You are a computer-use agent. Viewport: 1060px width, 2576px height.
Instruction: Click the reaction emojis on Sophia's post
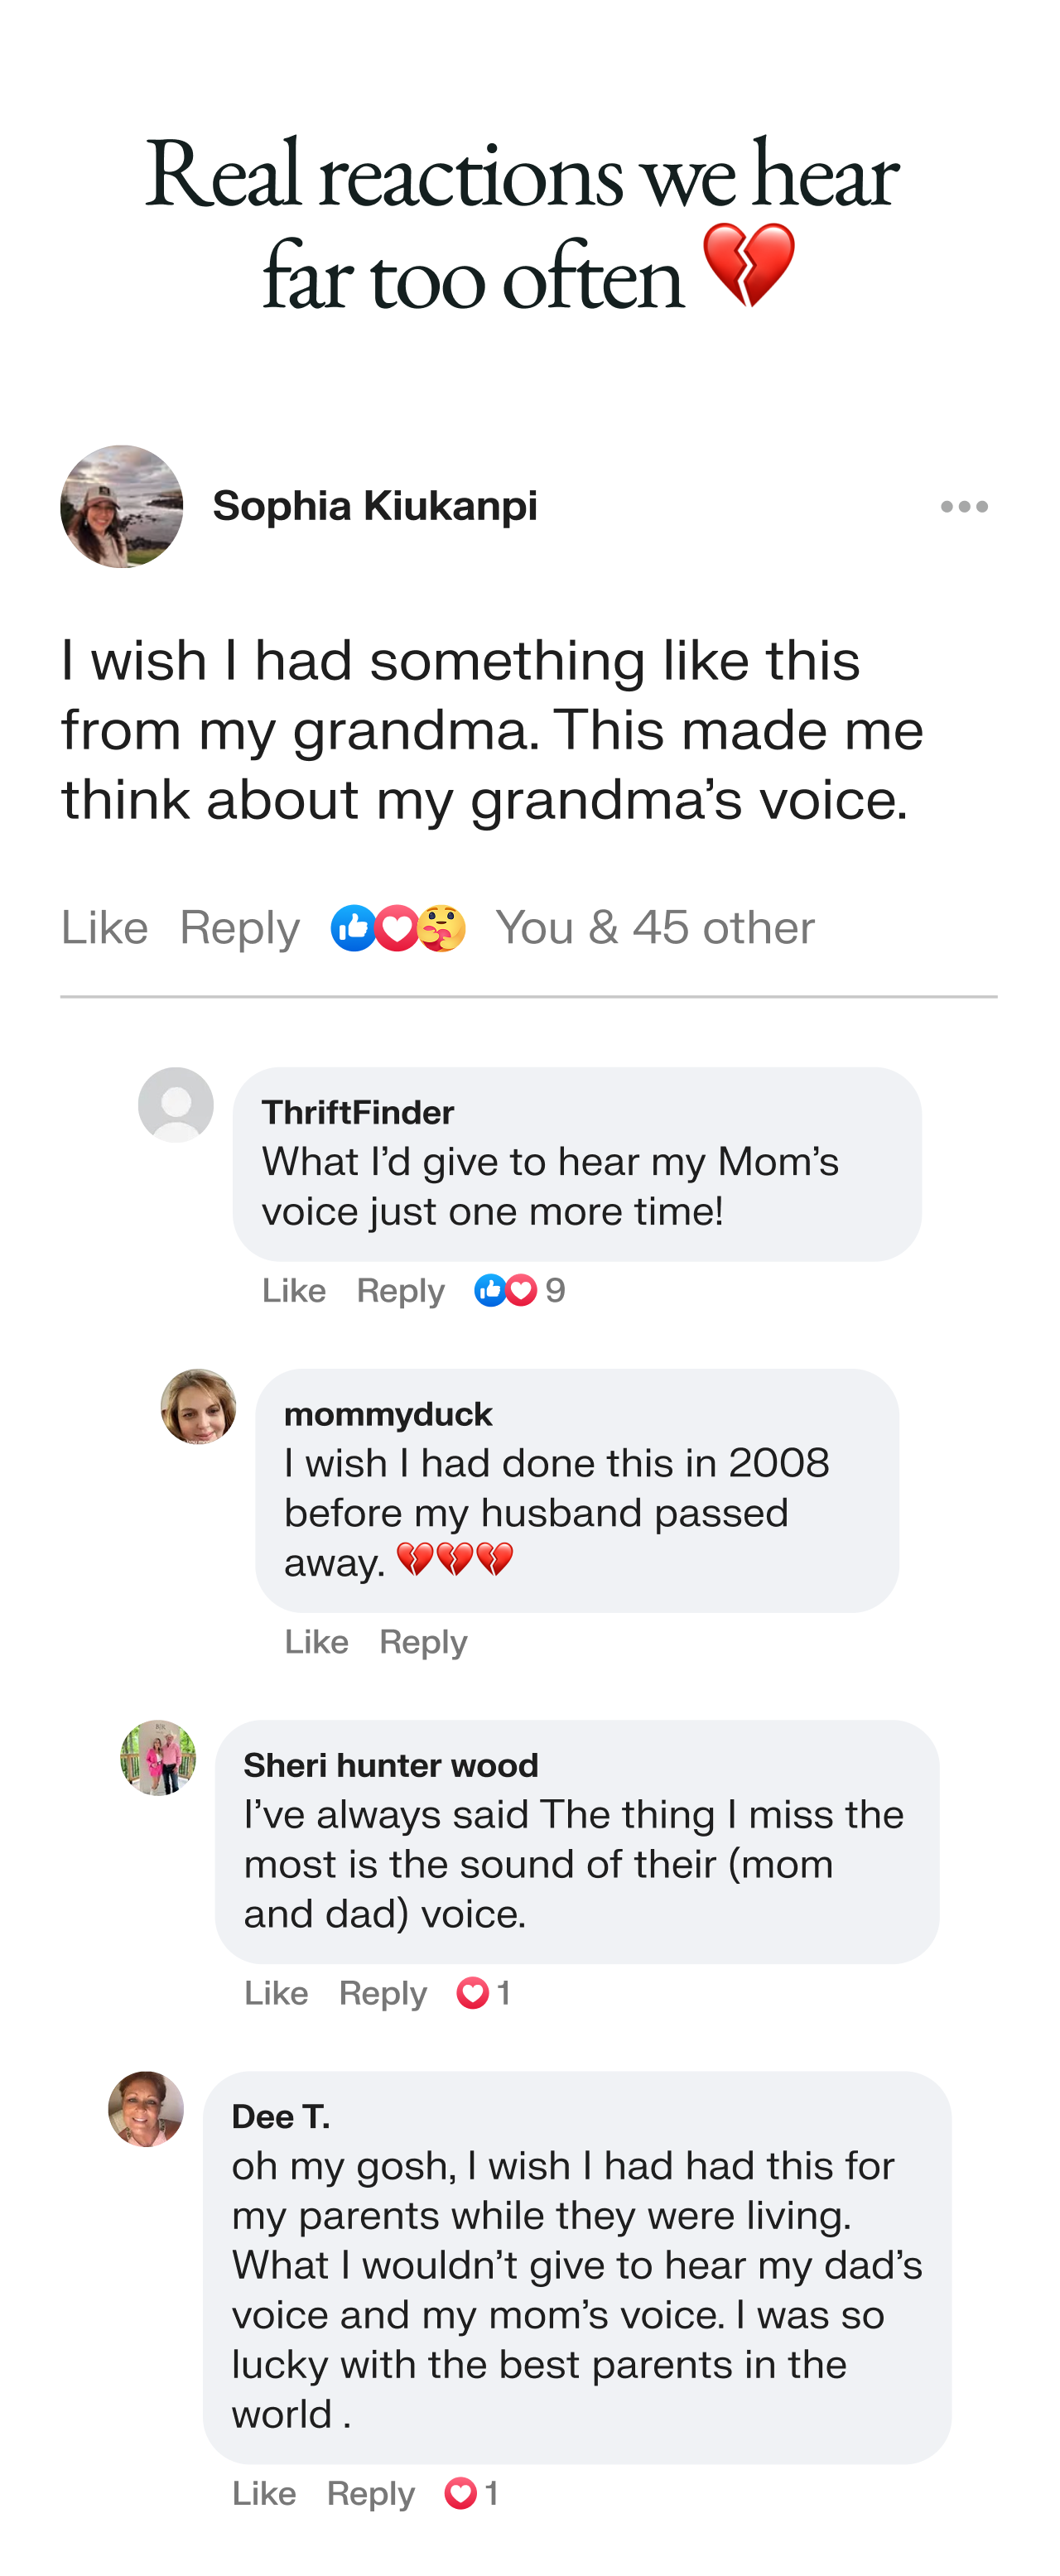(398, 928)
